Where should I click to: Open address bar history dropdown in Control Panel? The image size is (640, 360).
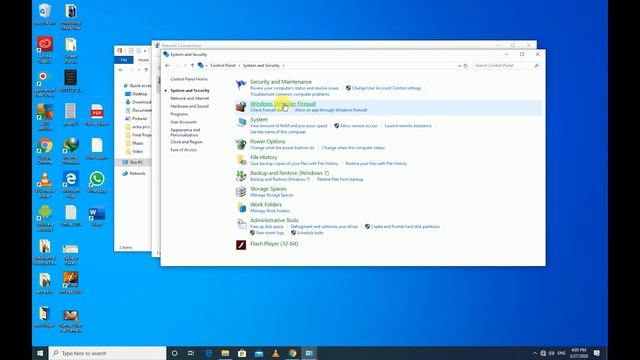tap(459, 65)
